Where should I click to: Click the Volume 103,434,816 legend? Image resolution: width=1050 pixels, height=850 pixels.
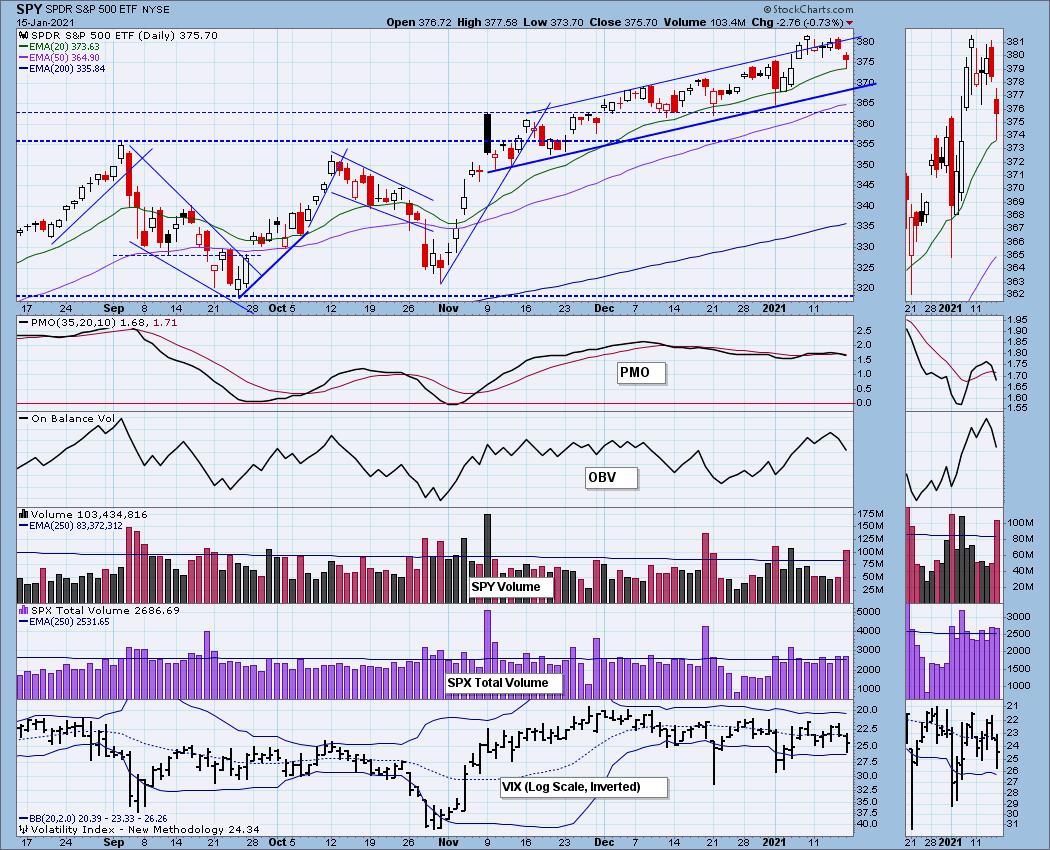tap(83, 514)
